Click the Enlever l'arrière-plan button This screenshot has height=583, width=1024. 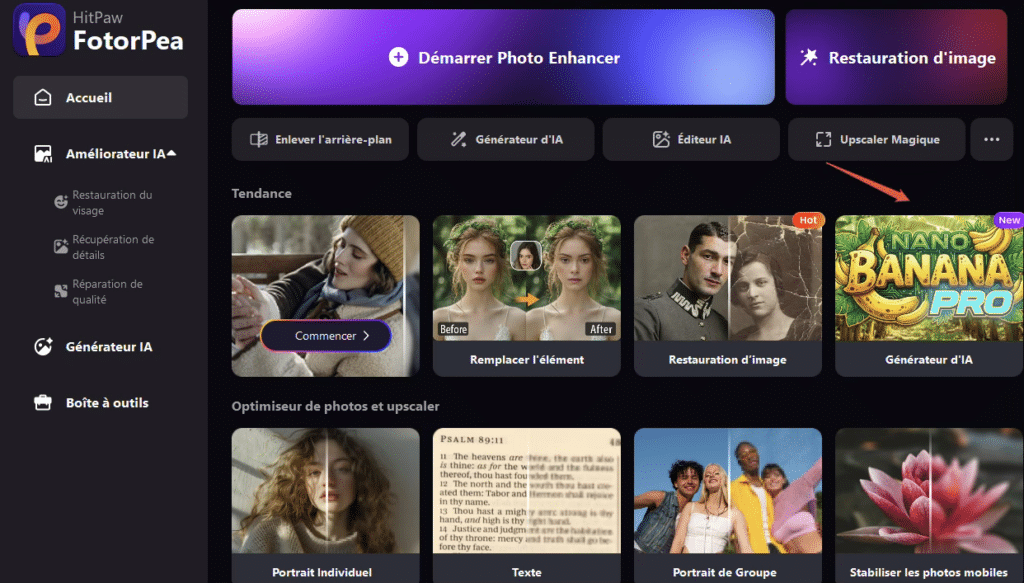tap(320, 140)
